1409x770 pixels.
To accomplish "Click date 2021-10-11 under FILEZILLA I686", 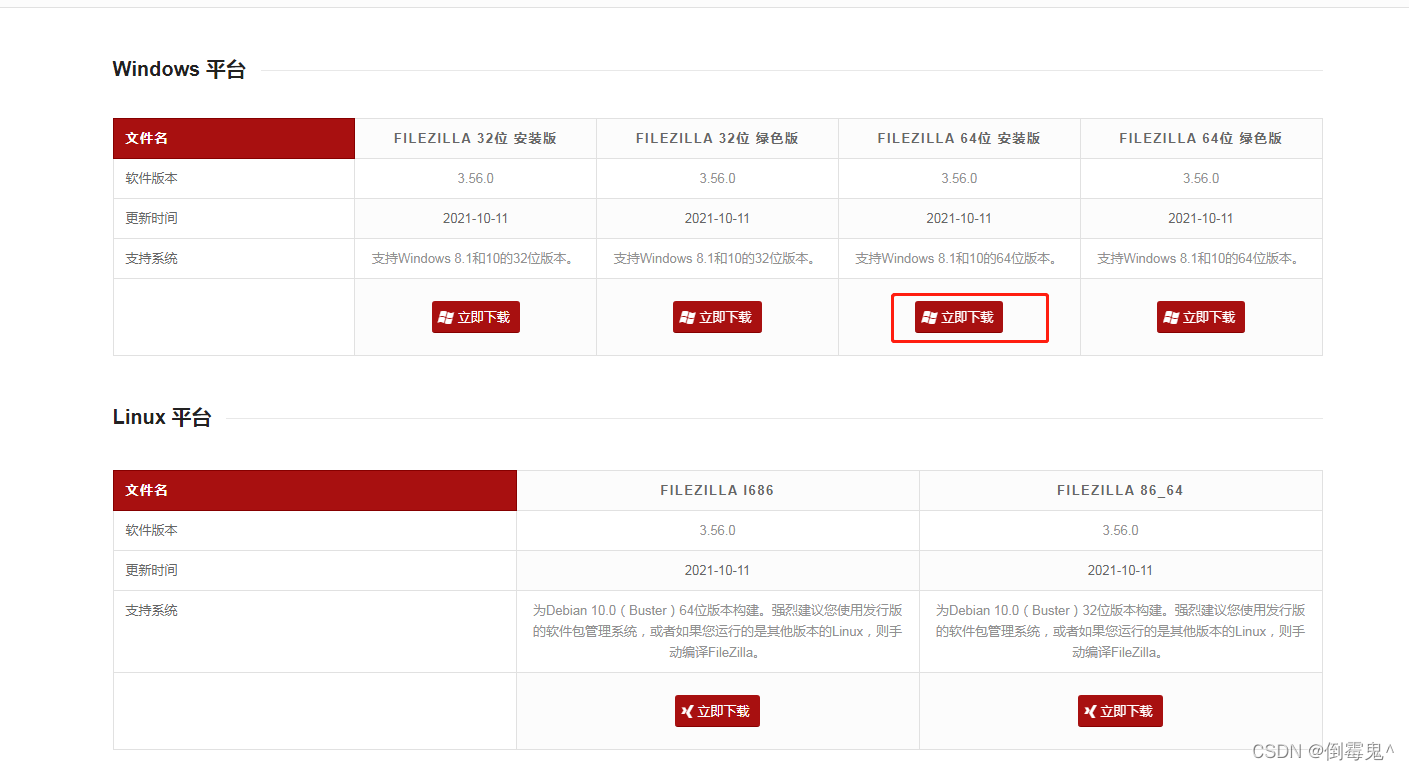I will (x=718, y=570).
